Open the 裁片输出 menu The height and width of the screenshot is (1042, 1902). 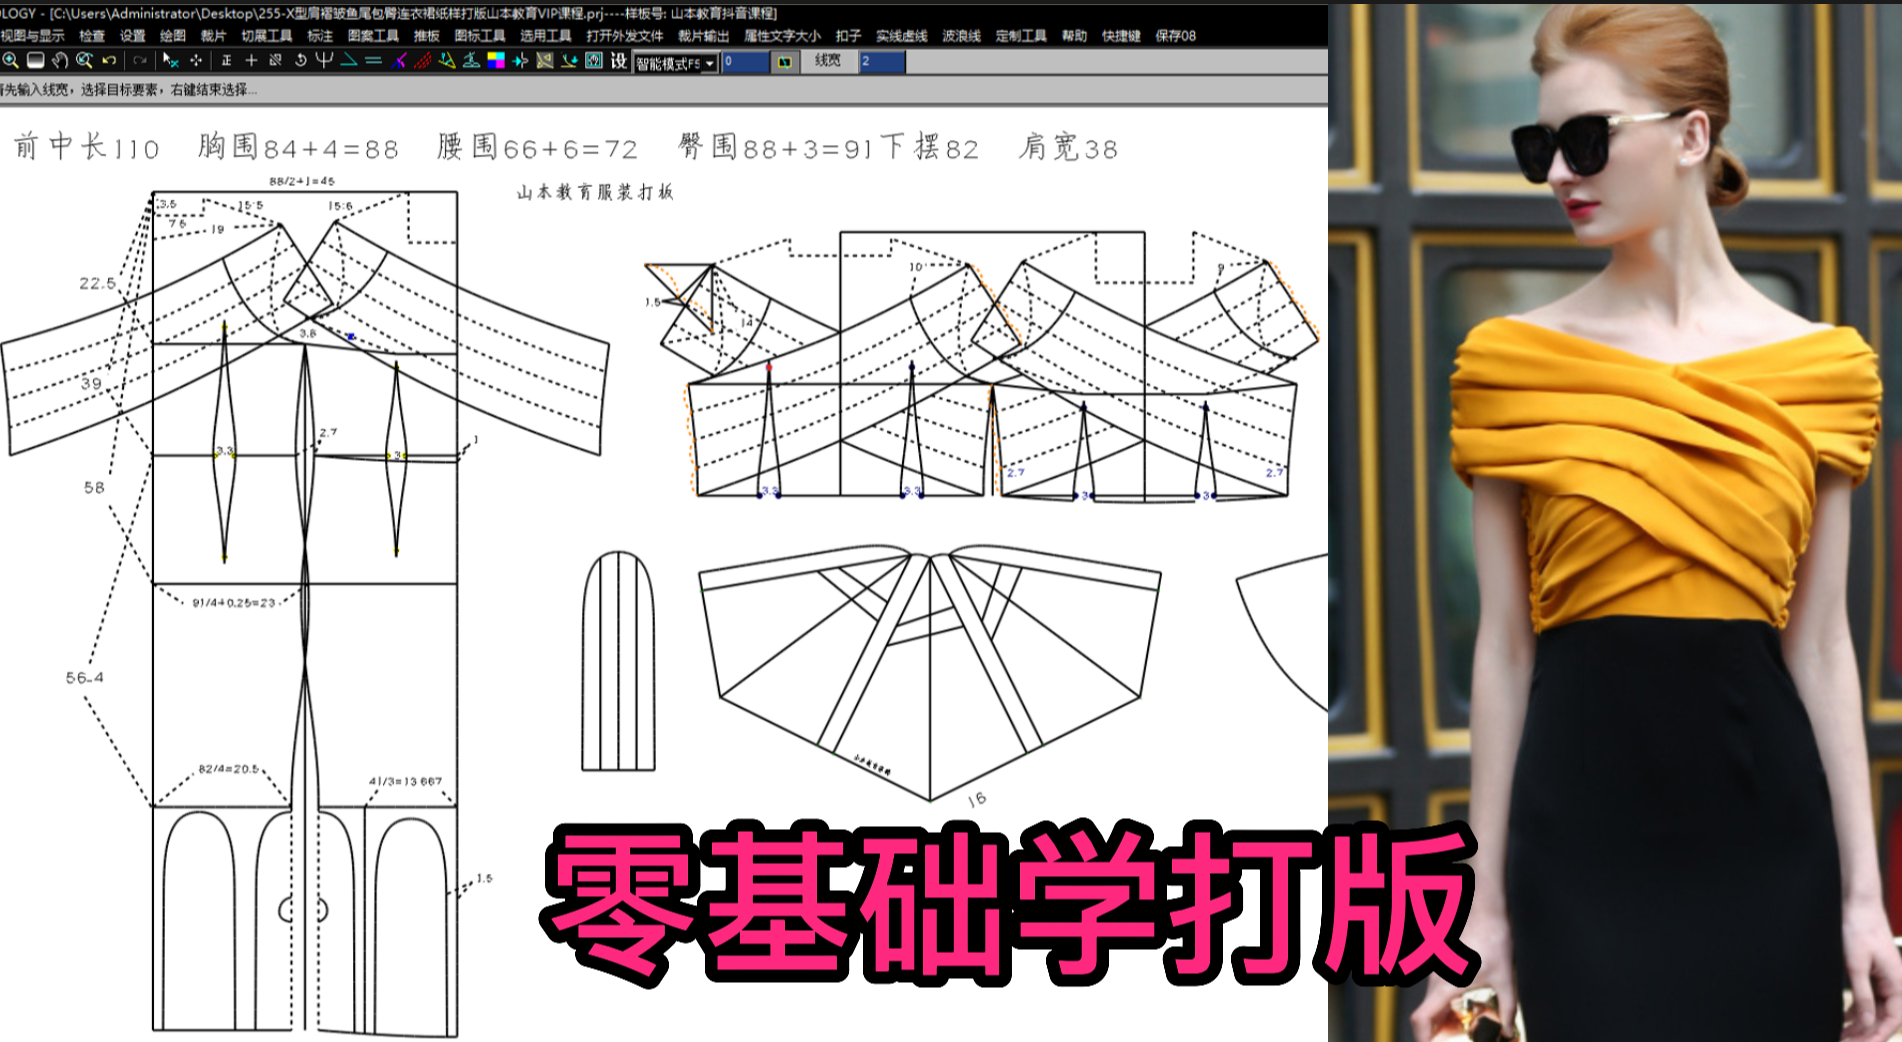[704, 35]
